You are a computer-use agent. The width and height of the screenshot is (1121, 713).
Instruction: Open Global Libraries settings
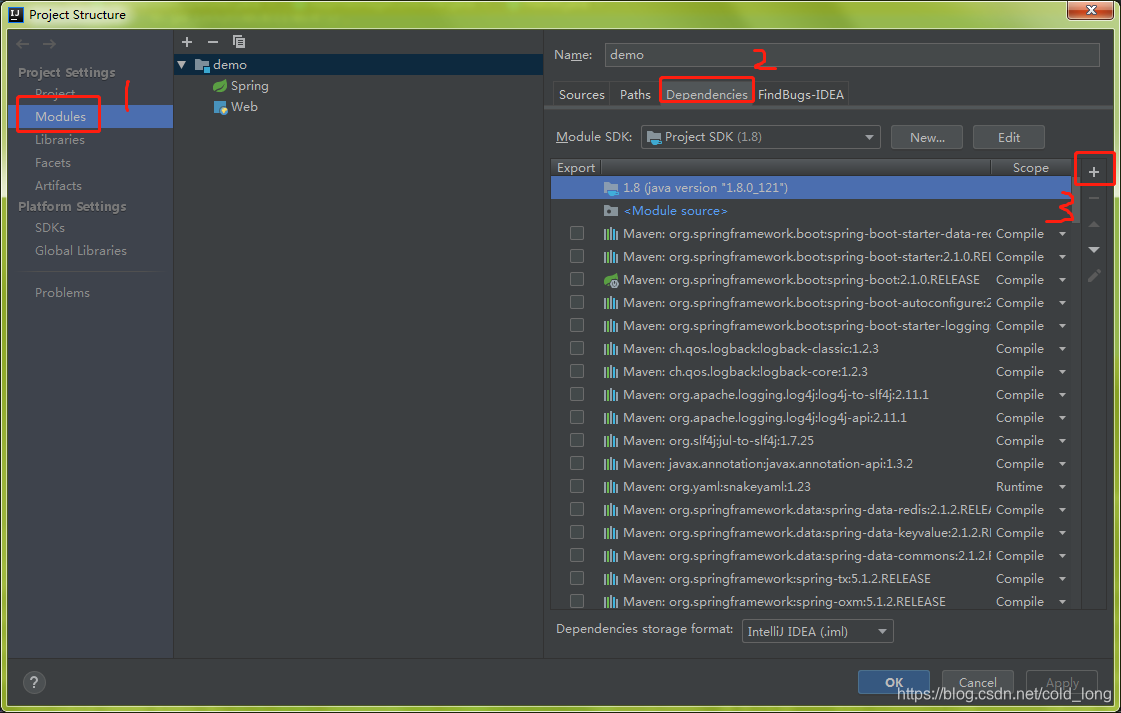pos(81,251)
